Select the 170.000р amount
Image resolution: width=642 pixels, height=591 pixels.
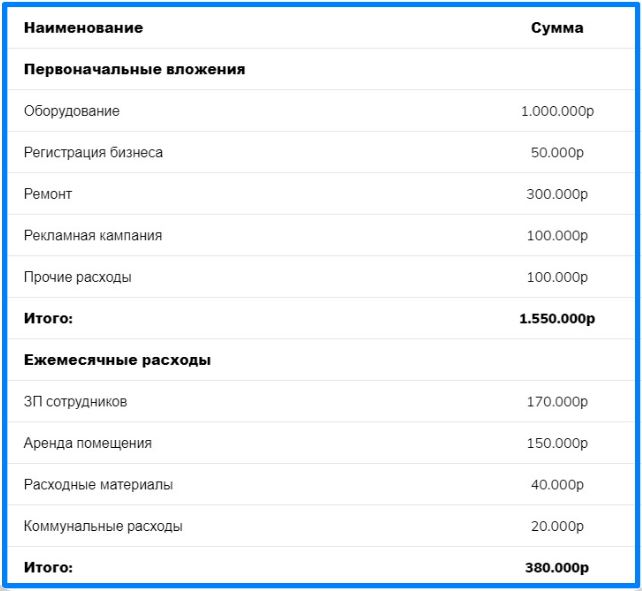pyautogui.click(x=557, y=402)
